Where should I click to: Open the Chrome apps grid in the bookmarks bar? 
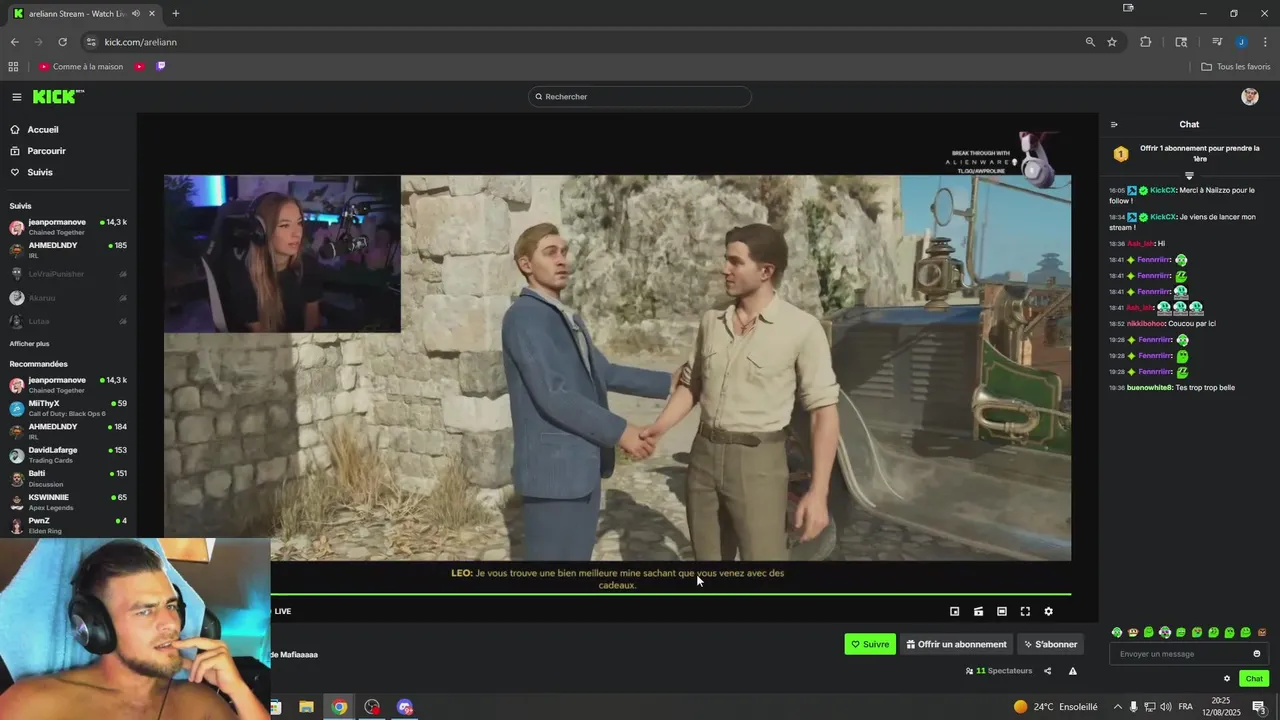(x=13, y=66)
